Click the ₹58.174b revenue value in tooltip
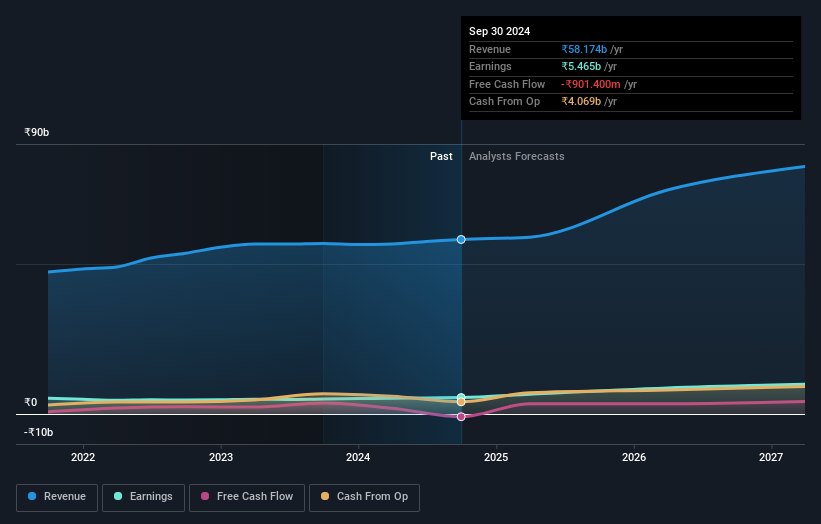 point(584,49)
